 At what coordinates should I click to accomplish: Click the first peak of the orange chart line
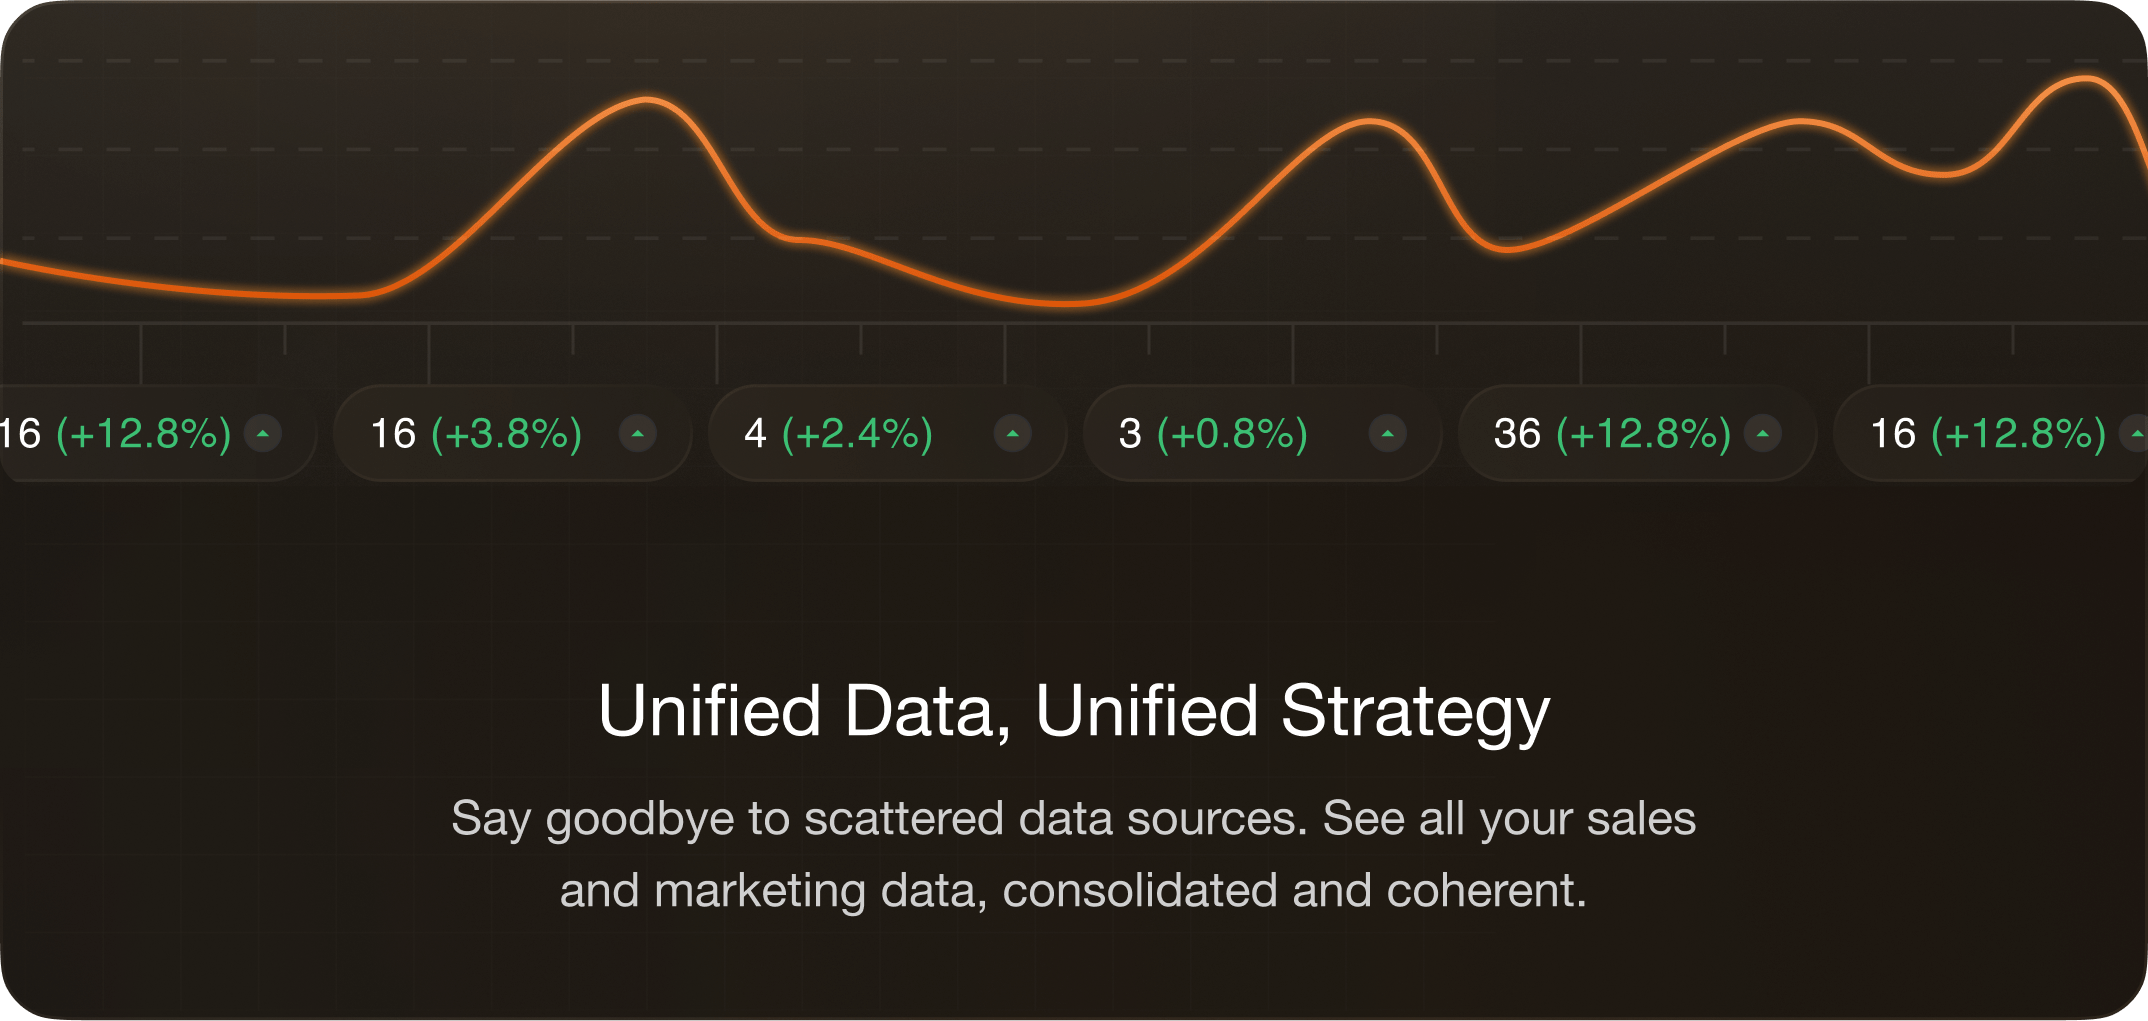pos(647,100)
